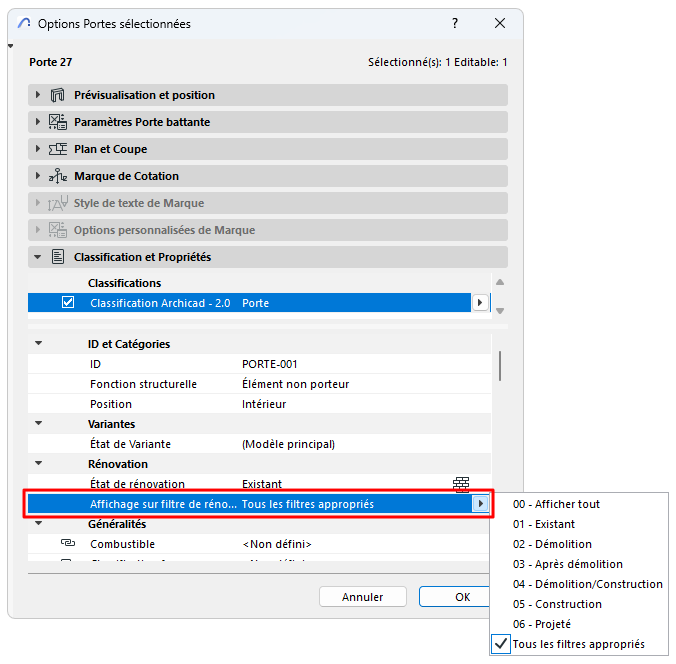
Task: Click the Paramètres Porte battante panel icon
Action: [x=57, y=122]
